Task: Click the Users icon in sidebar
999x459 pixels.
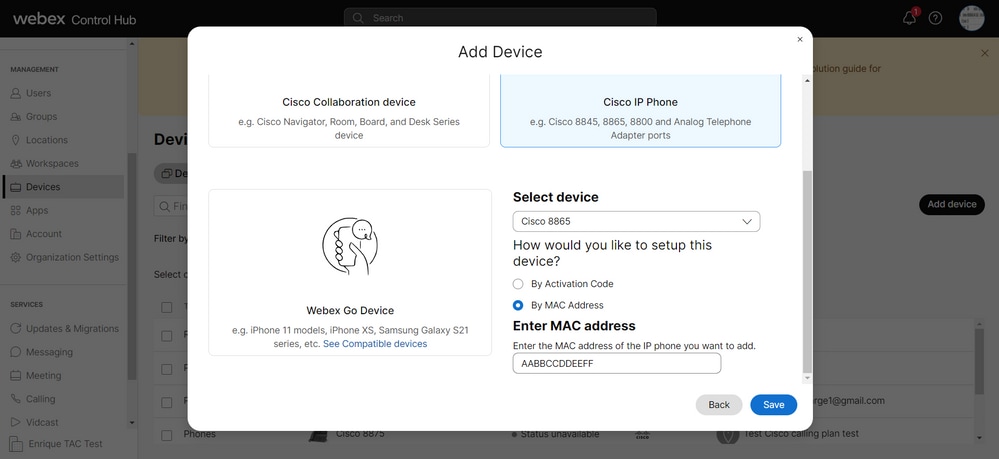Action: coord(16,93)
